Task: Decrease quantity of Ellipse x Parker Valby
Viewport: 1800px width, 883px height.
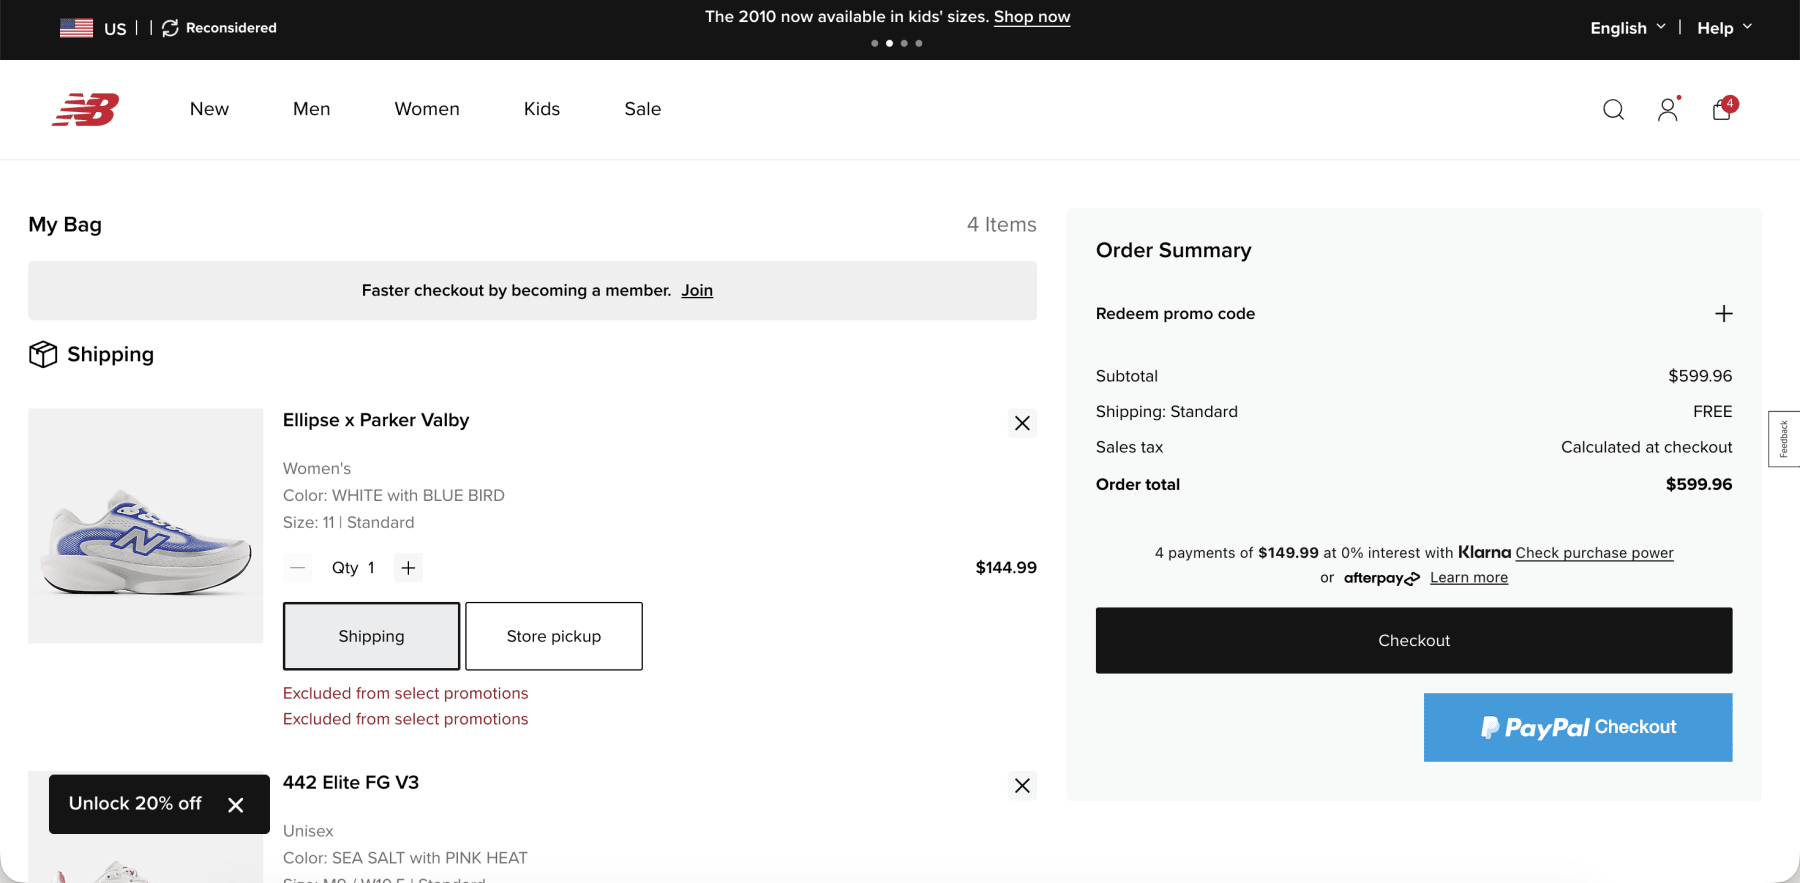Action: [x=297, y=567]
